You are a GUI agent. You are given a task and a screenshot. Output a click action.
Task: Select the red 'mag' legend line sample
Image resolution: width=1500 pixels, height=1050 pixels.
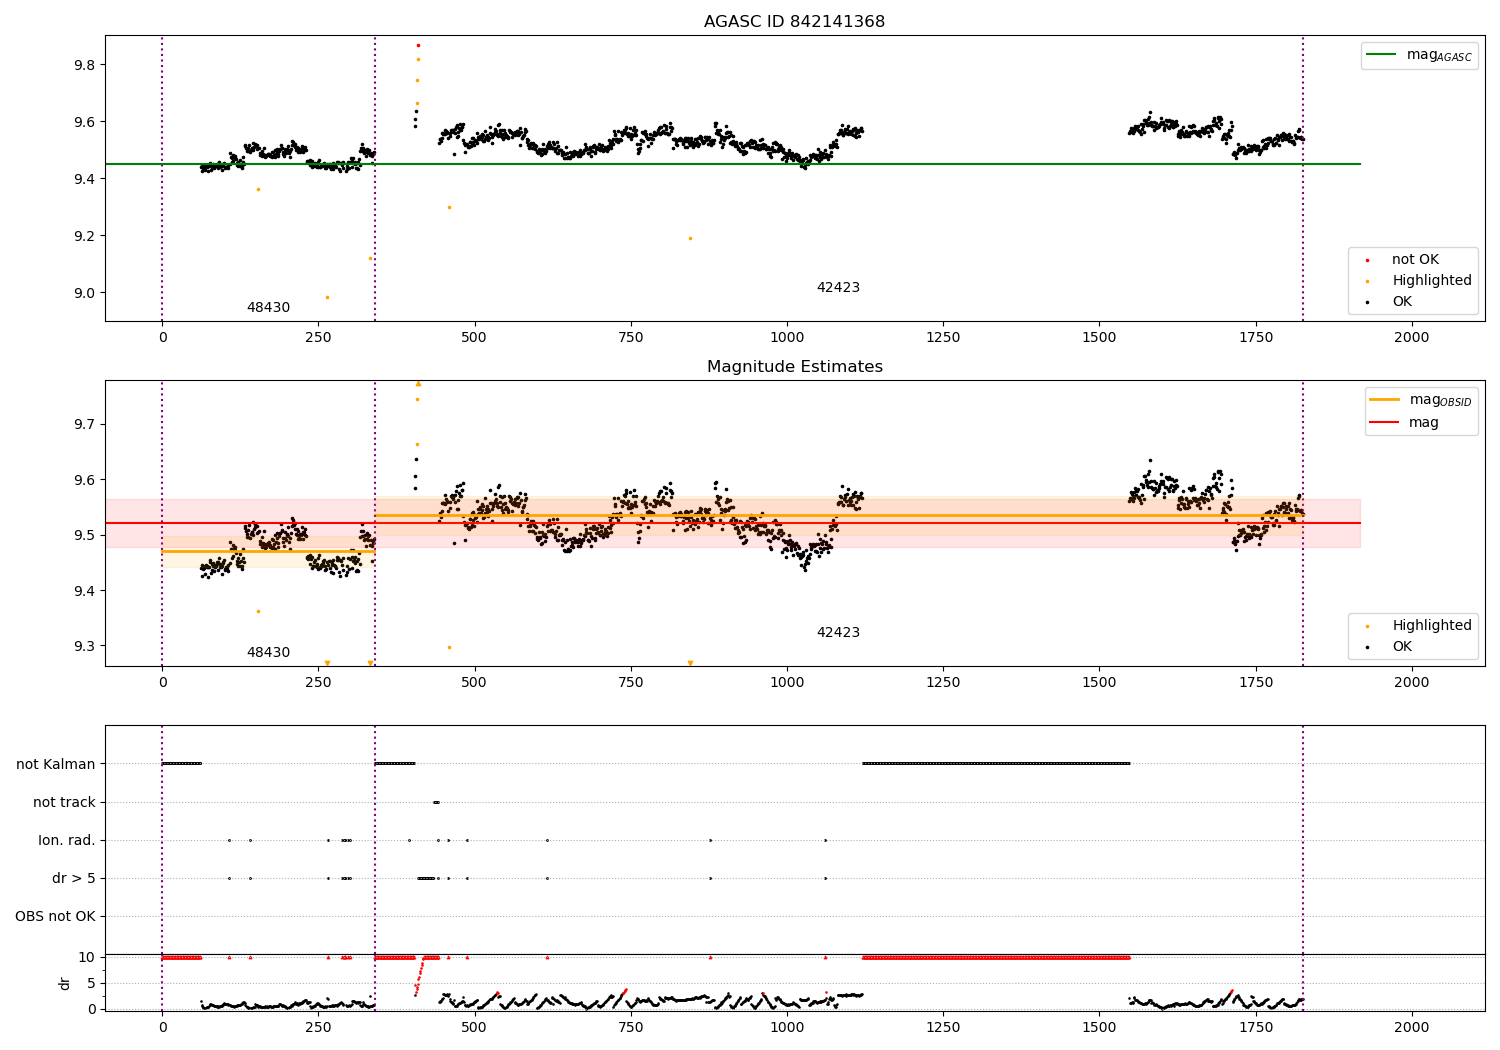coord(1385,423)
